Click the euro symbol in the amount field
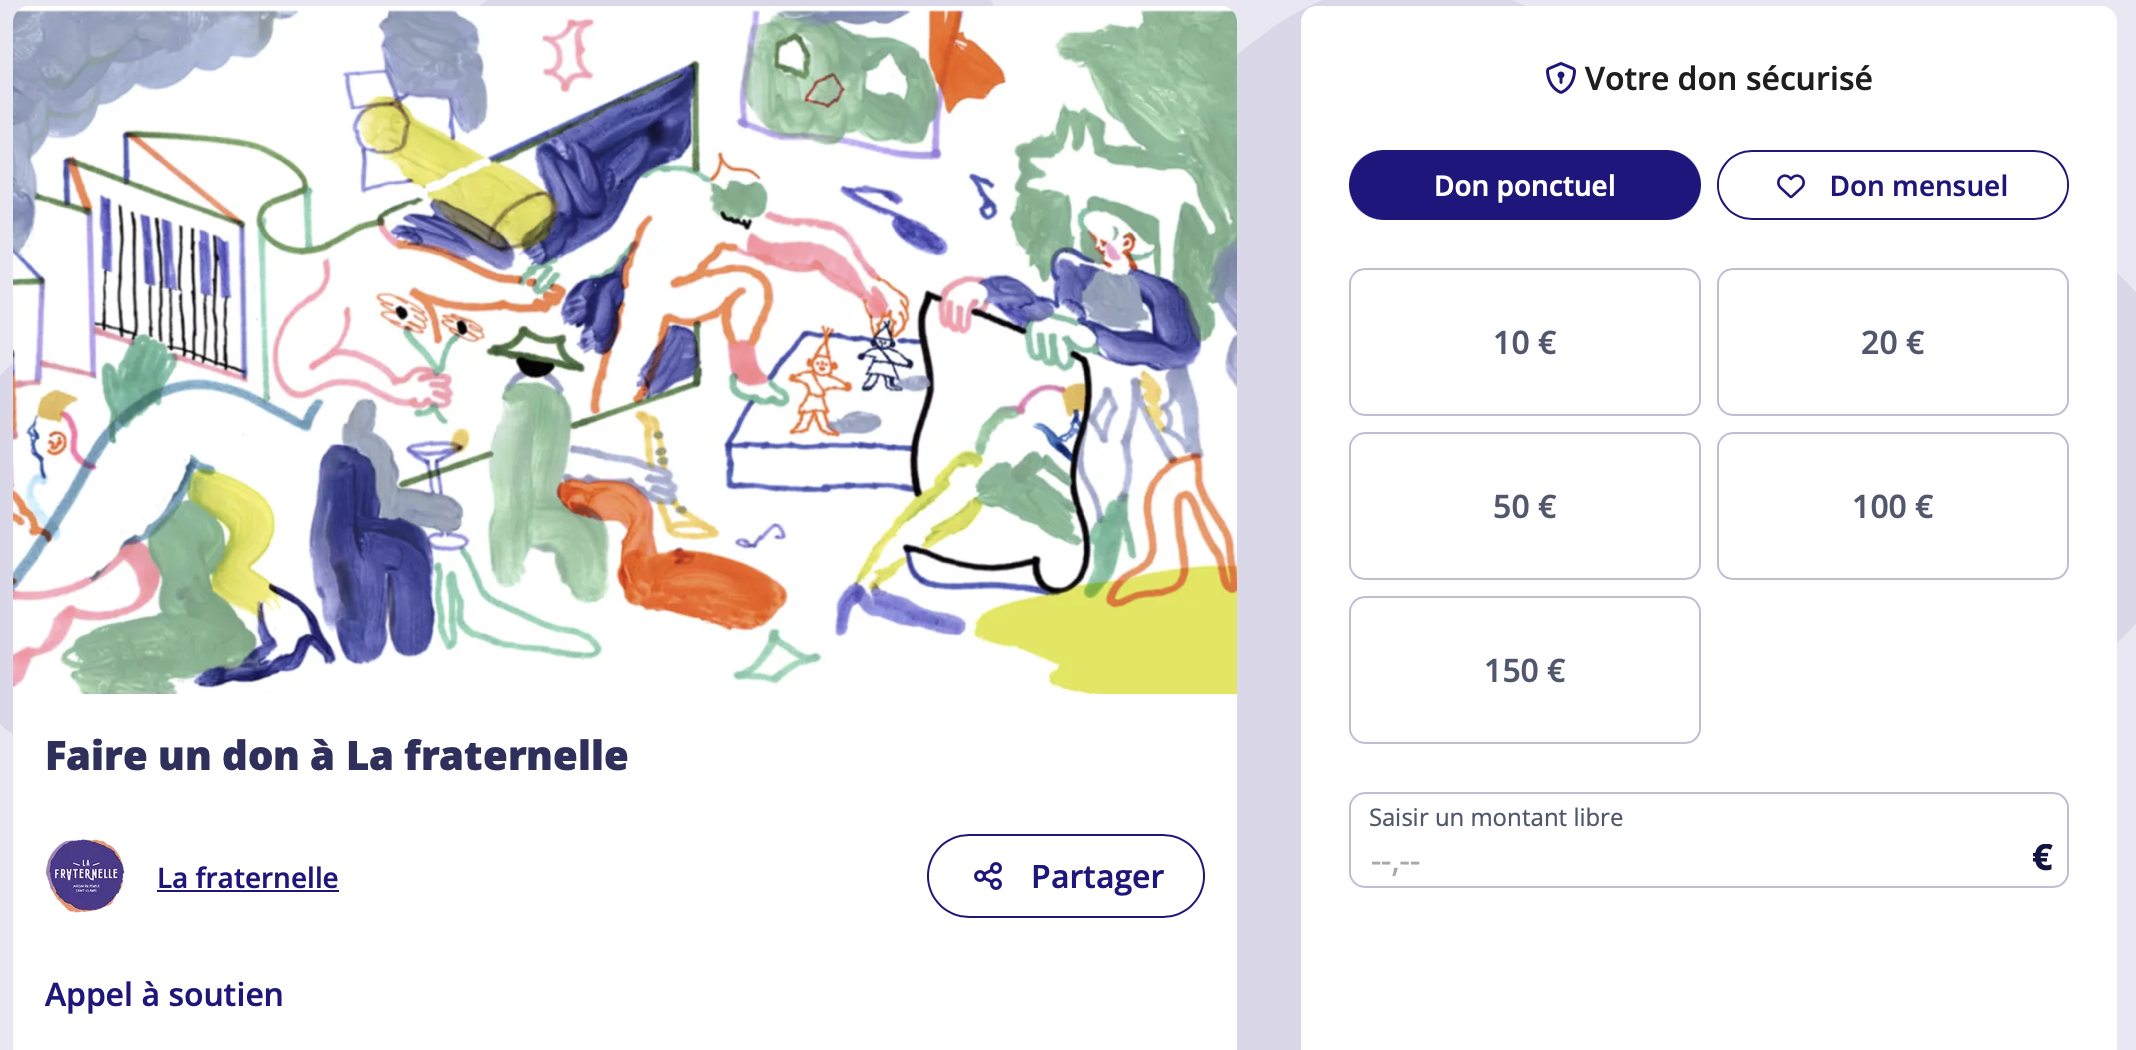This screenshot has width=2136, height=1050. tap(2042, 857)
